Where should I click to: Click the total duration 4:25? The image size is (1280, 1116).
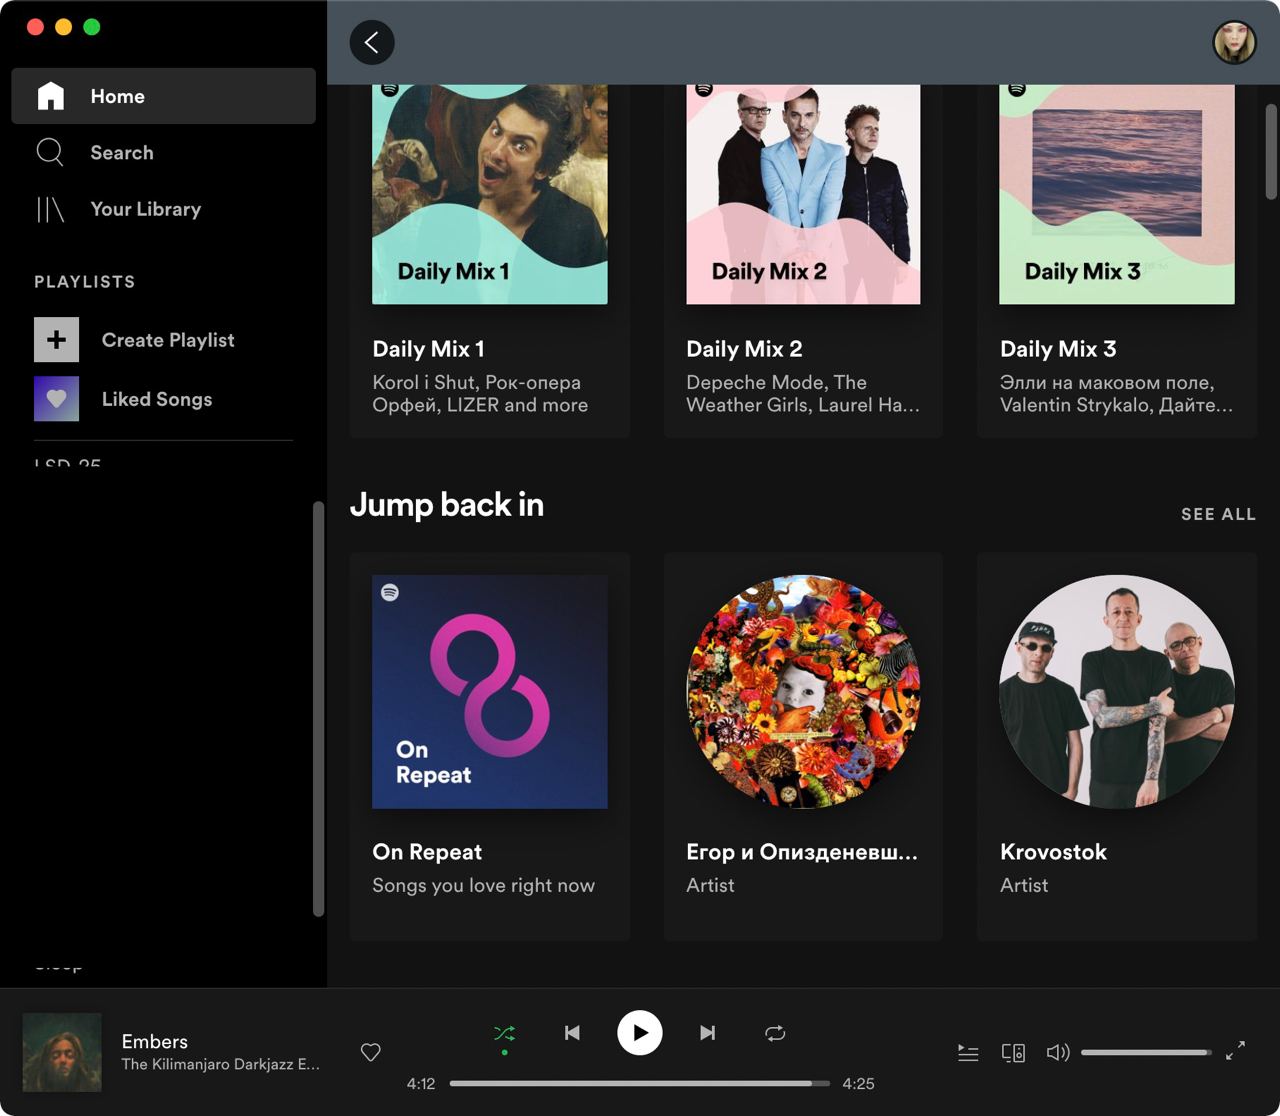[x=858, y=1084]
